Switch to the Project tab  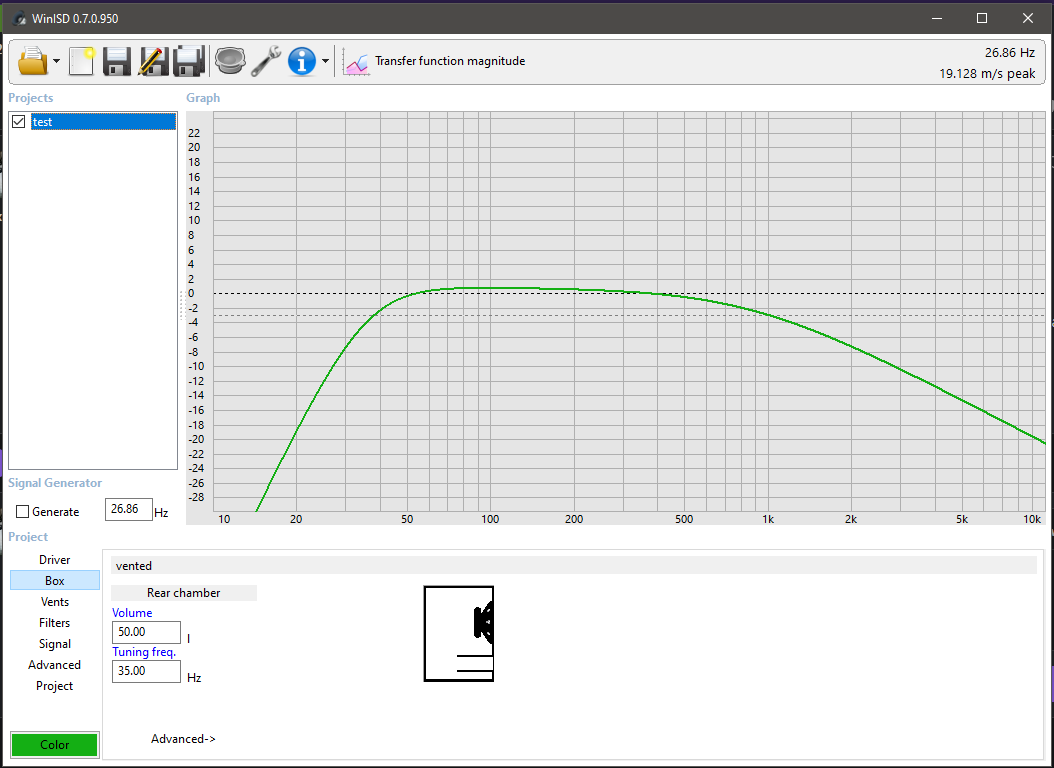click(54, 686)
